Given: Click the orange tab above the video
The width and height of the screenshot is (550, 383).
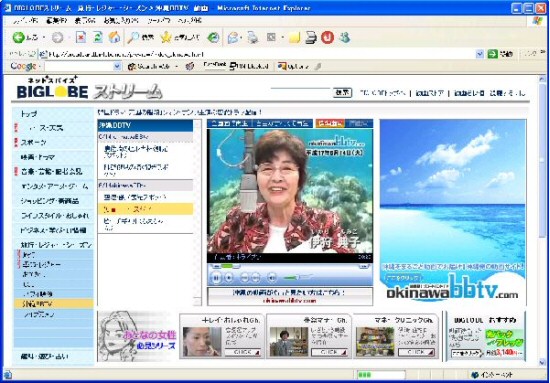Looking at the screenshot, I should click(x=330, y=123).
